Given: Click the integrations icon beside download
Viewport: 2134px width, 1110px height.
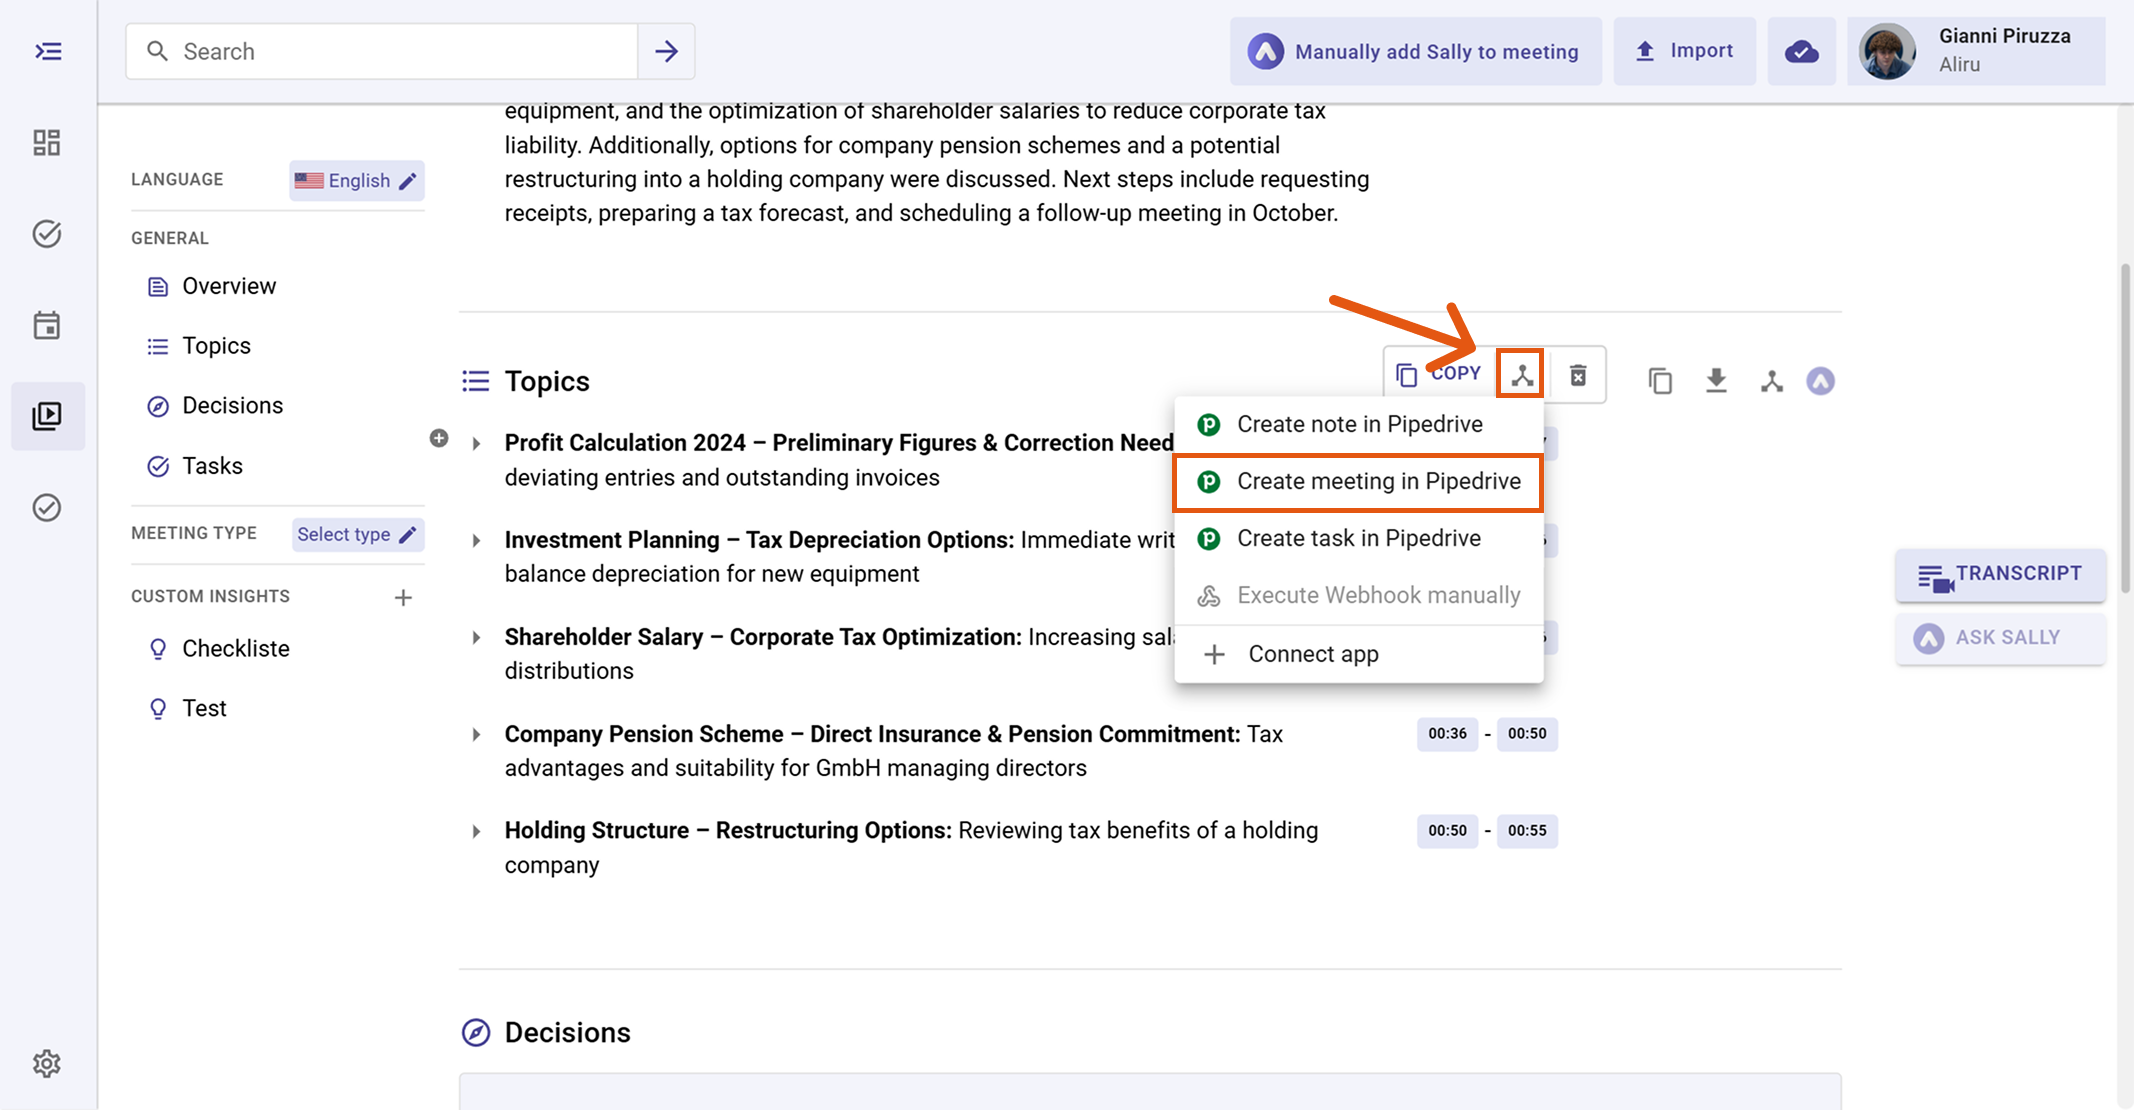Looking at the screenshot, I should coord(1772,381).
